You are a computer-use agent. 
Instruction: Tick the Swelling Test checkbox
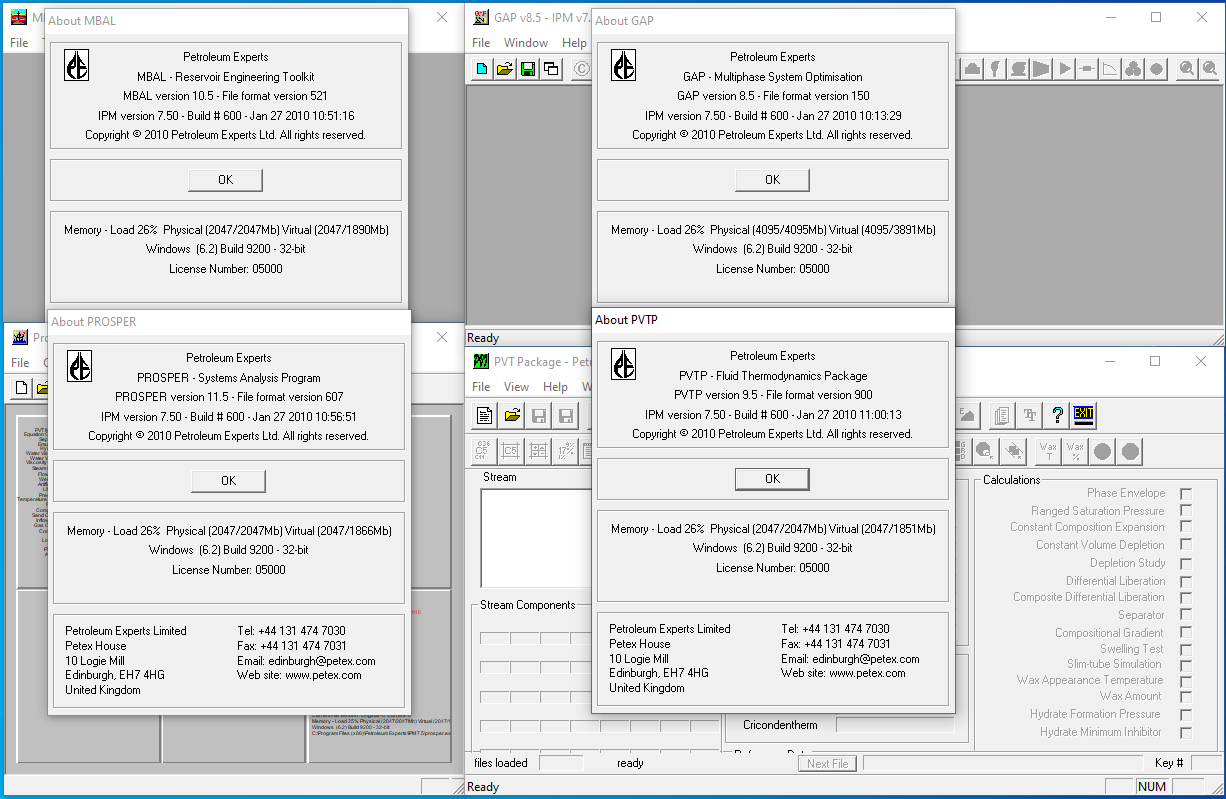[x=1186, y=648]
